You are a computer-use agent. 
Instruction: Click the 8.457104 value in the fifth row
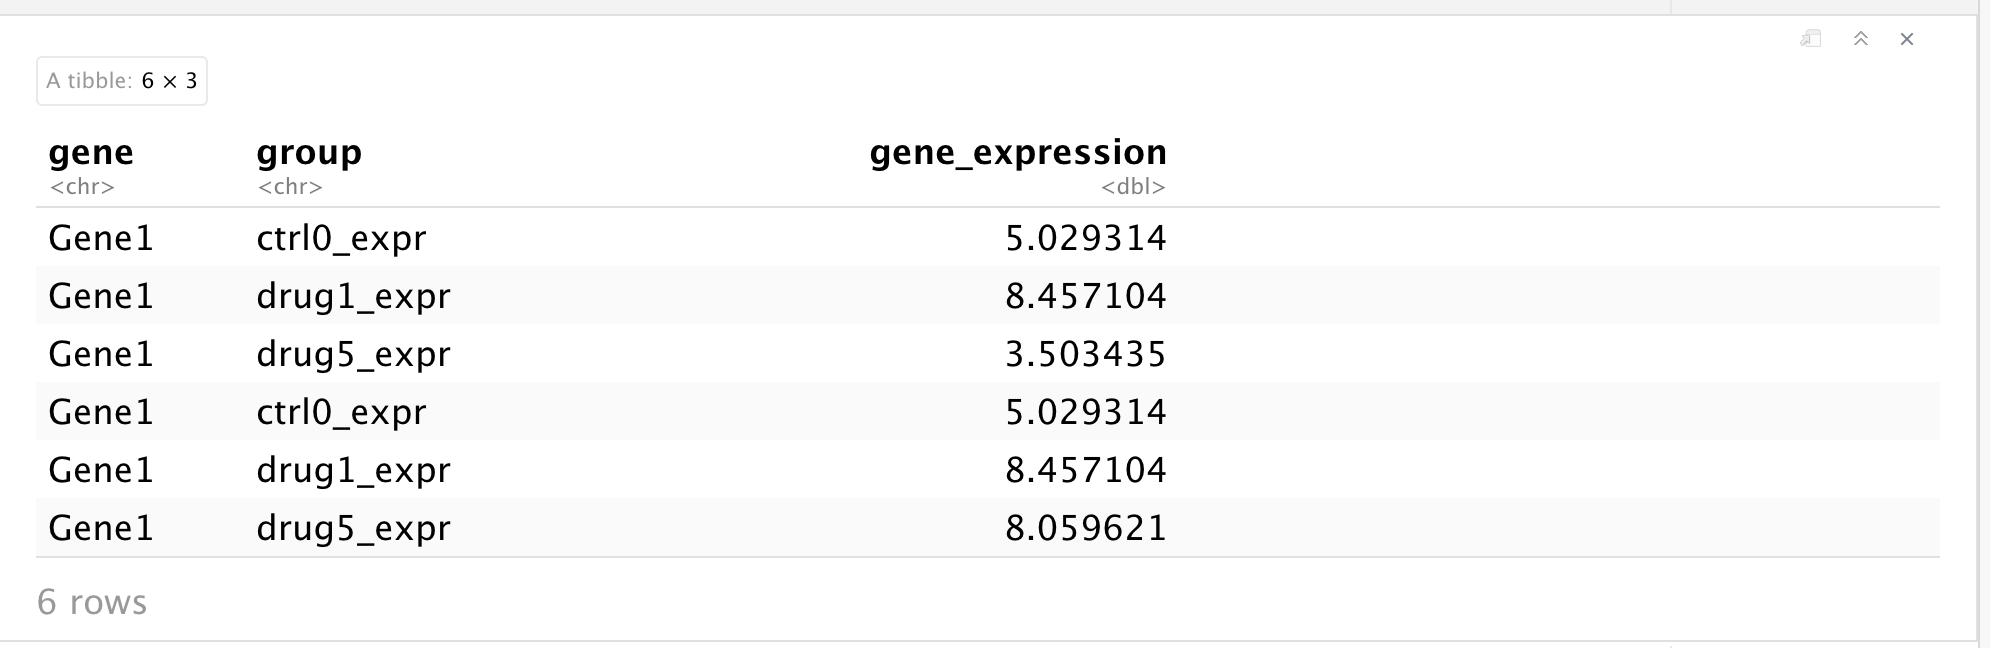1086,470
